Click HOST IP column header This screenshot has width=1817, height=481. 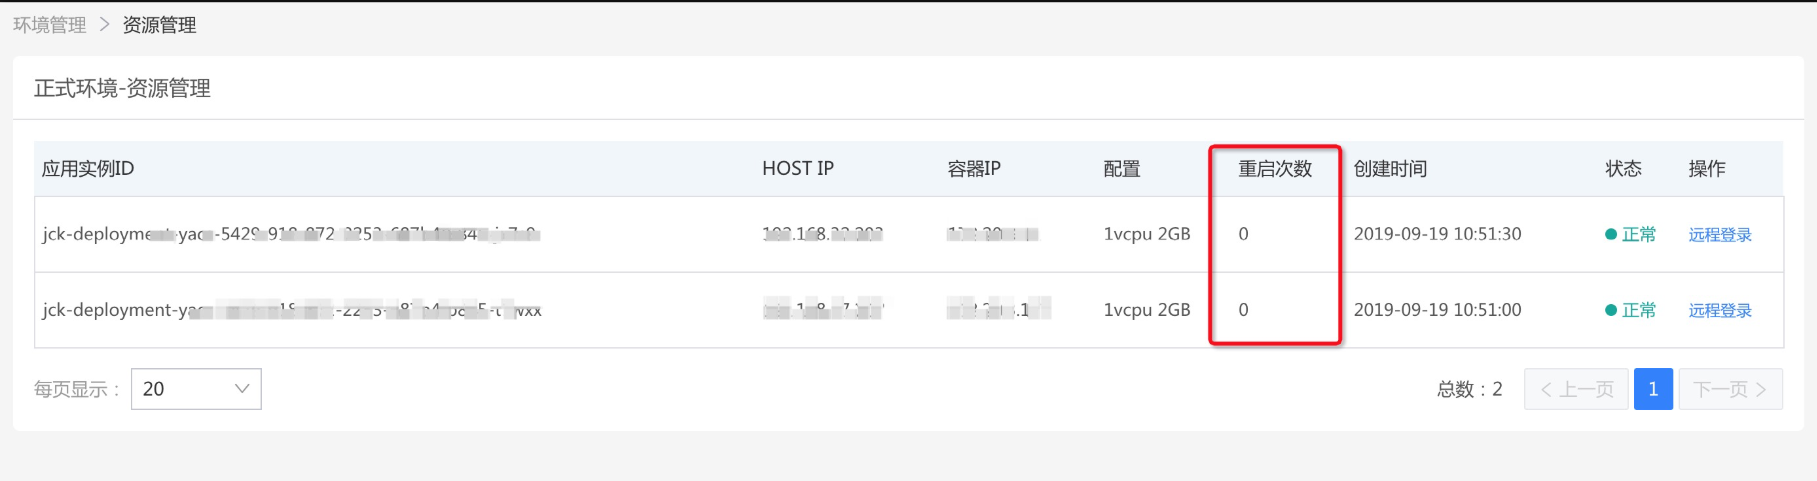tap(798, 169)
